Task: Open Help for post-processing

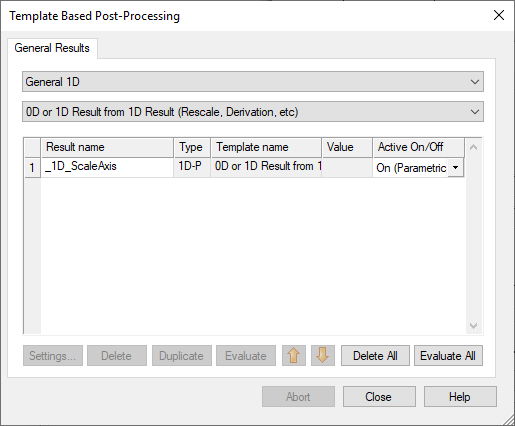Action: 460,397
